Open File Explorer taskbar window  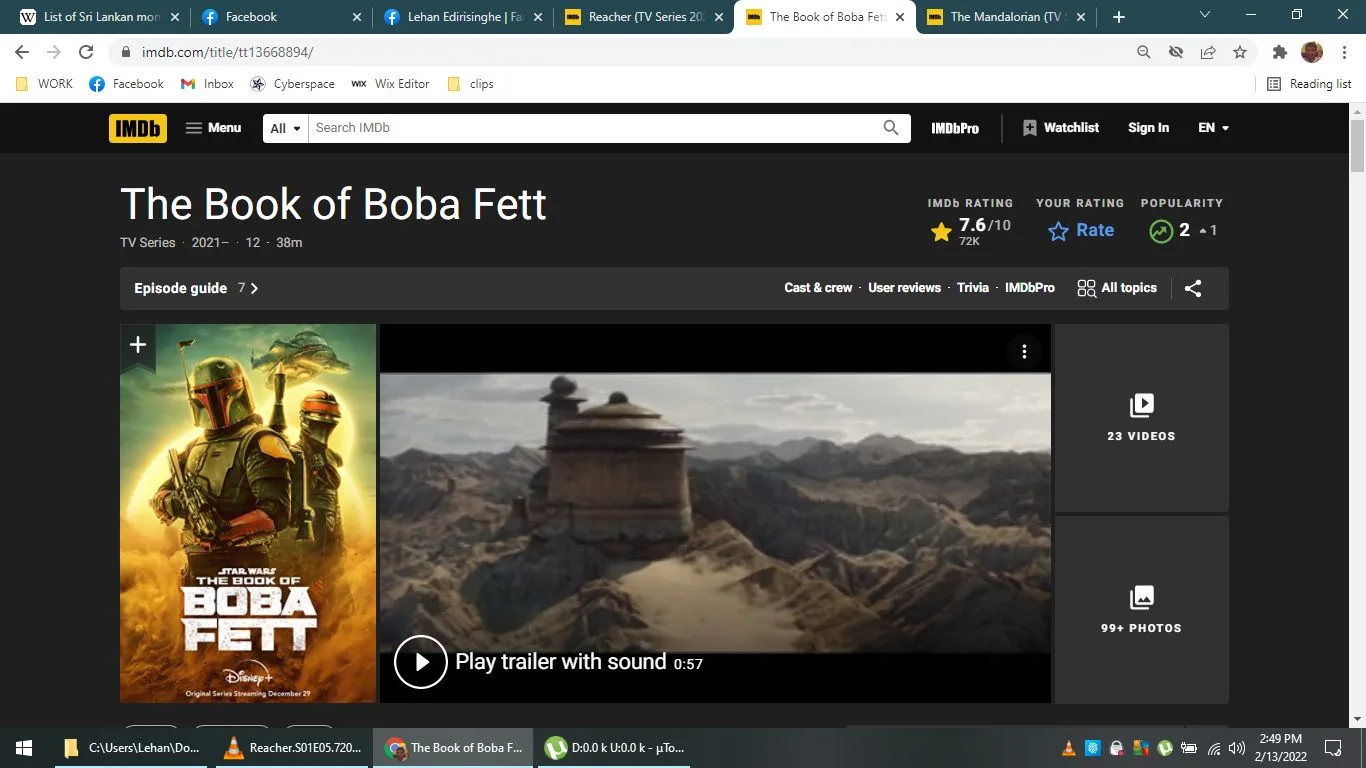[132, 748]
